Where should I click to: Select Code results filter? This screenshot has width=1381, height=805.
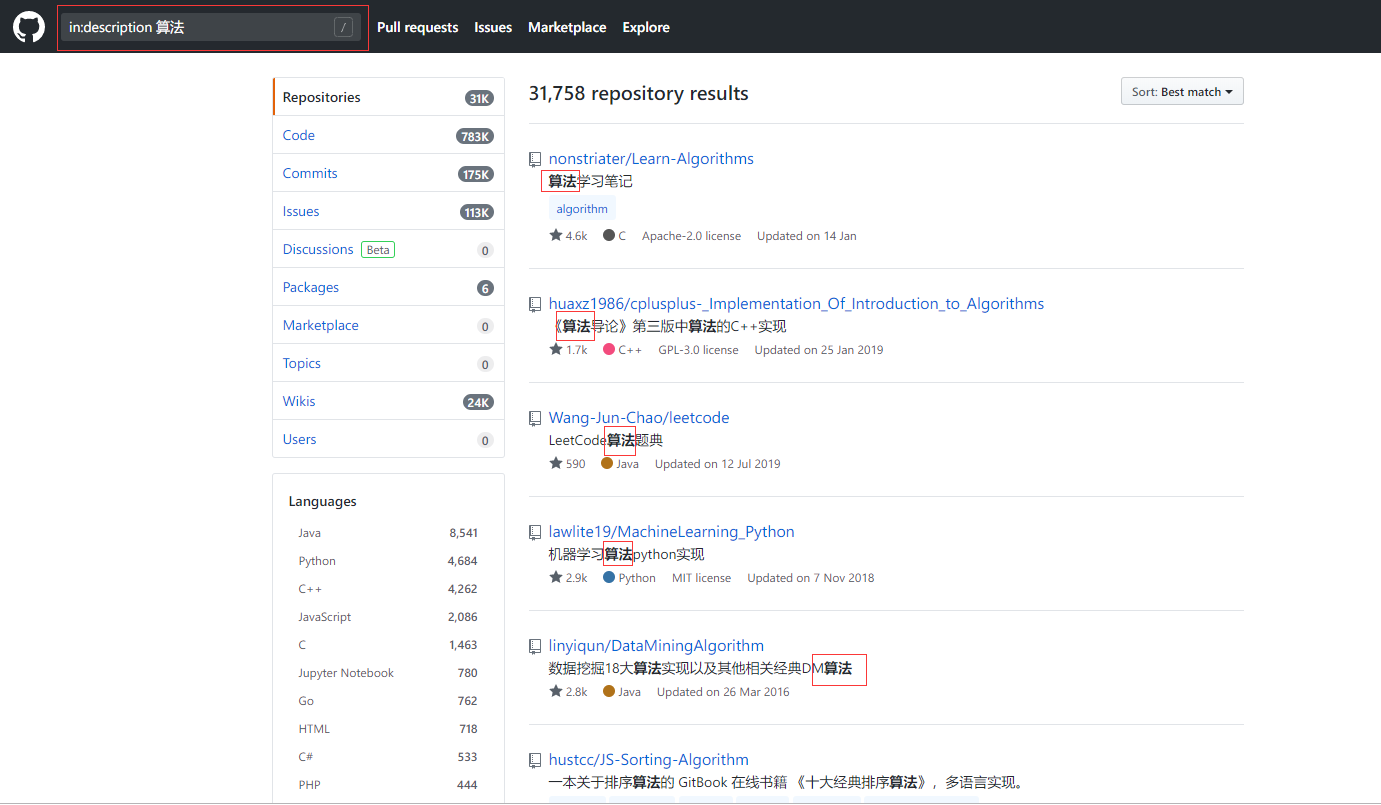388,135
